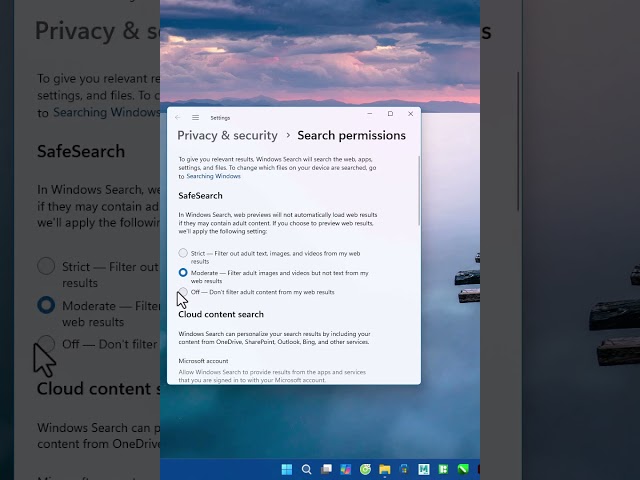Open the green circular taskbar app
The height and width of the screenshot is (480, 640).
pos(365,469)
